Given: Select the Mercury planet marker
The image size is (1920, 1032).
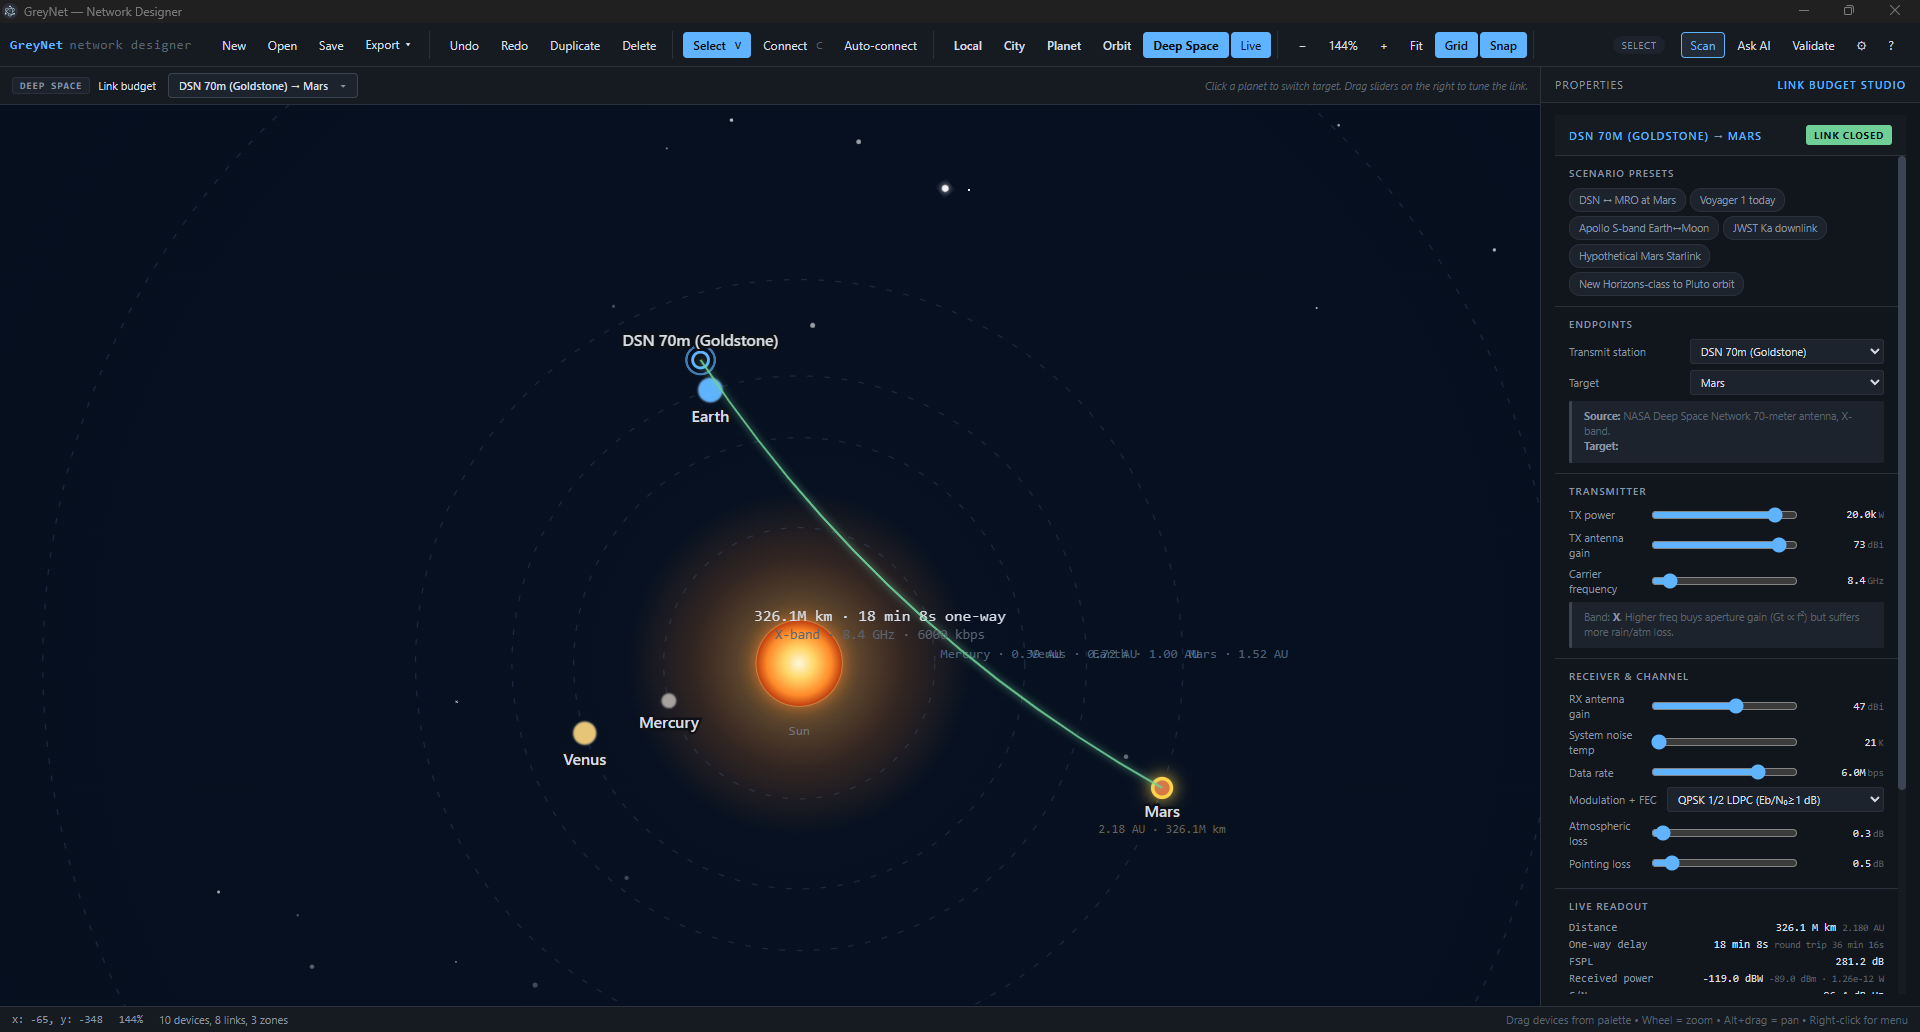Looking at the screenshot, I should [x=669, y=700].
